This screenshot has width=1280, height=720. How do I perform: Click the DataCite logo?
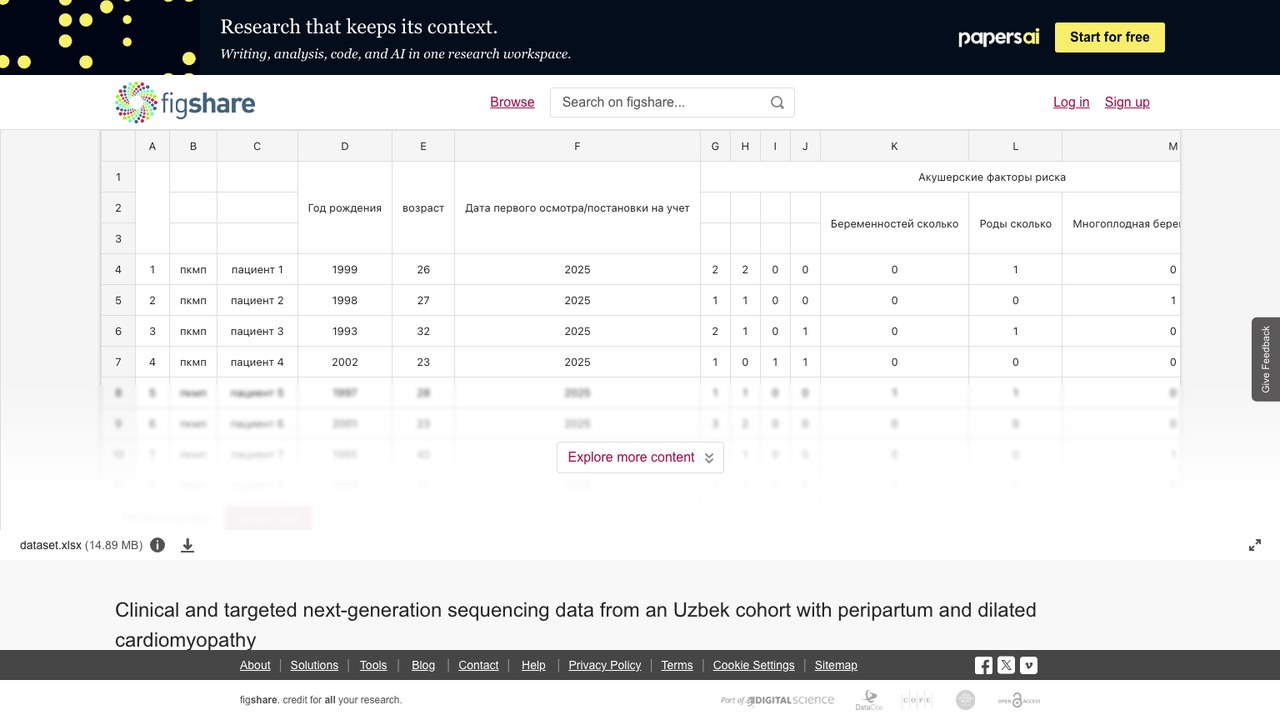coord(869,700)
